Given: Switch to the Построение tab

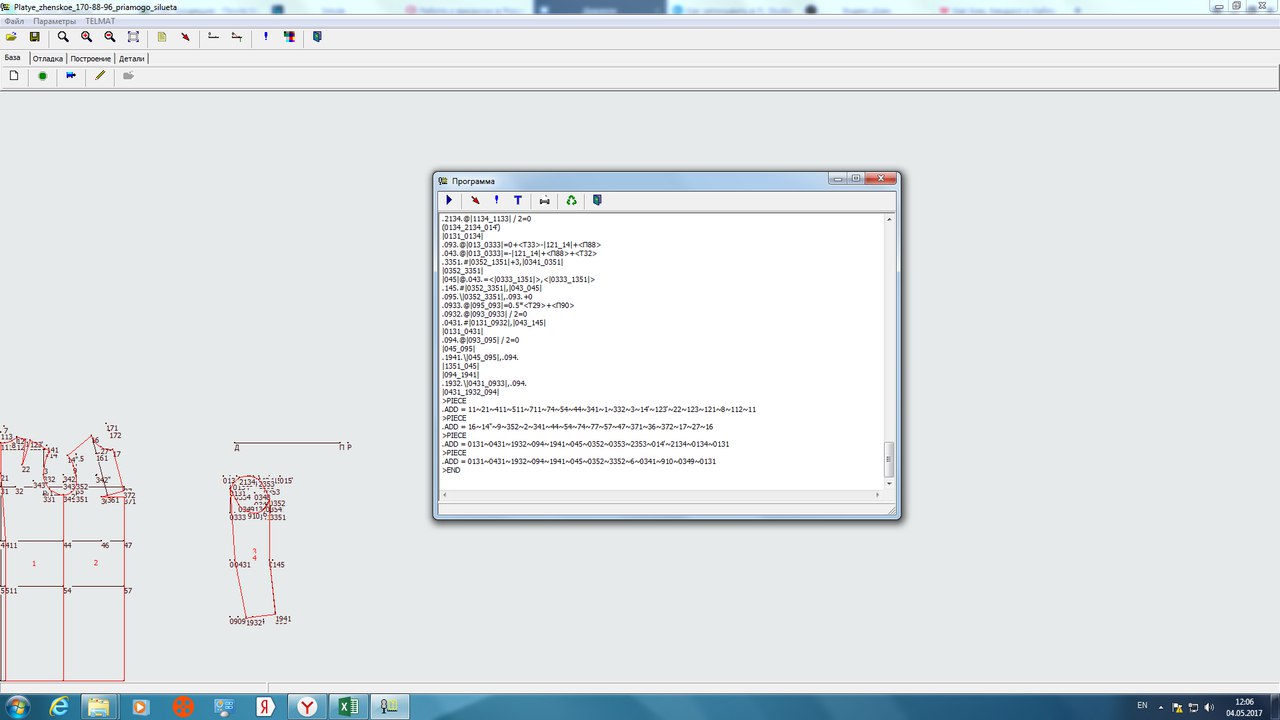Looking at the screenshot, I should tap(91, 58).
